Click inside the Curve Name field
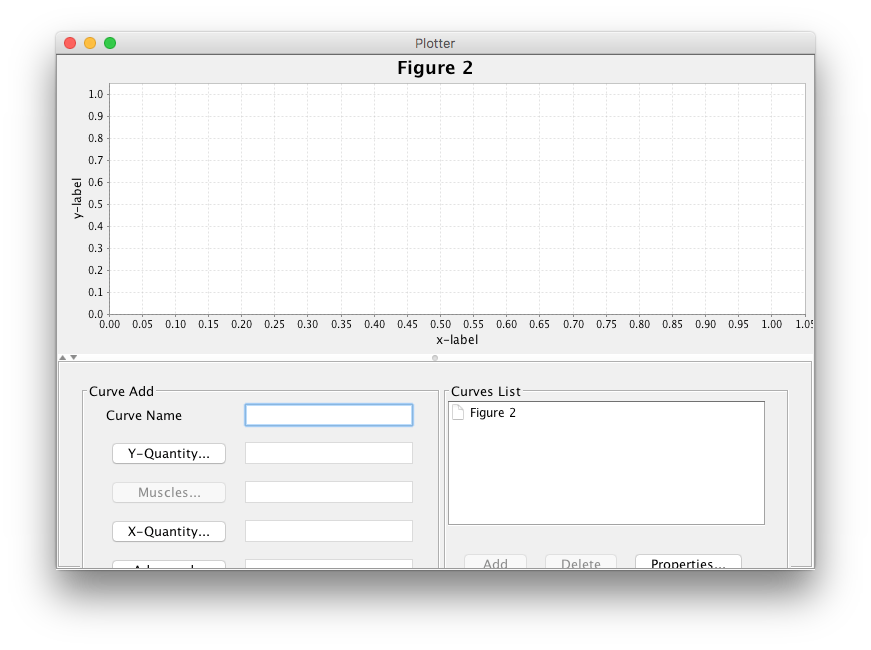 (x=328, y=414)
